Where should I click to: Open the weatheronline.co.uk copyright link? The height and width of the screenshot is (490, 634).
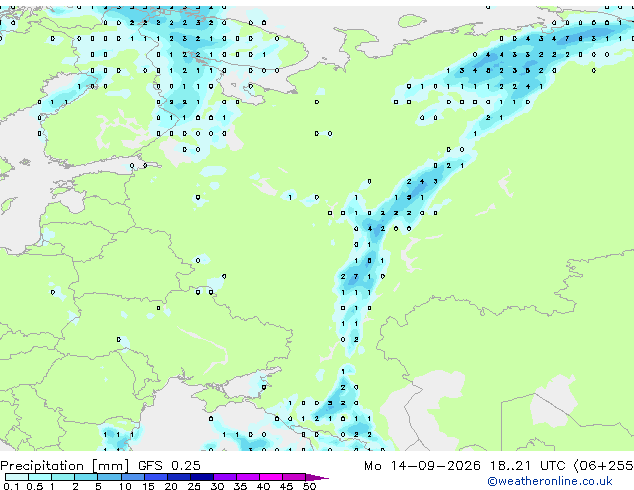tap(550, 481)
